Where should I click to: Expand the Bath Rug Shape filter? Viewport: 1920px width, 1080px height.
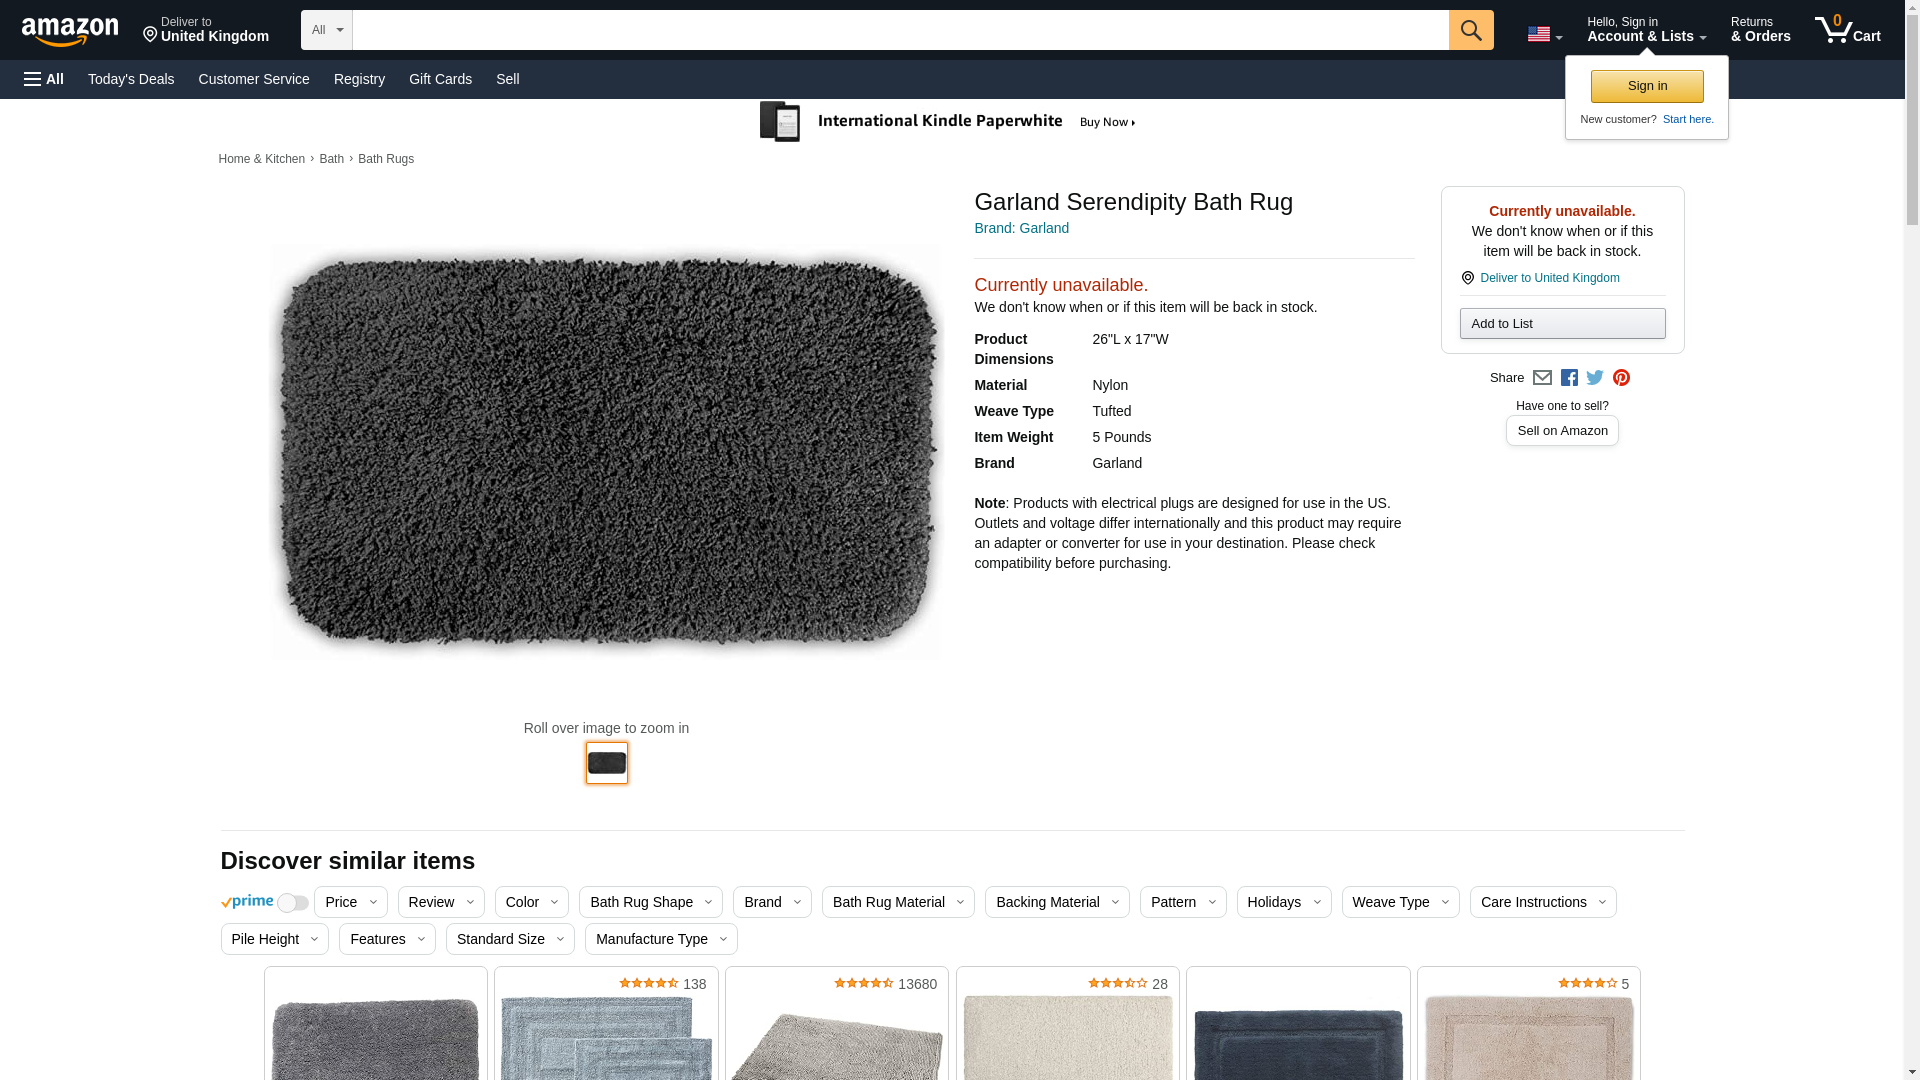650,902
